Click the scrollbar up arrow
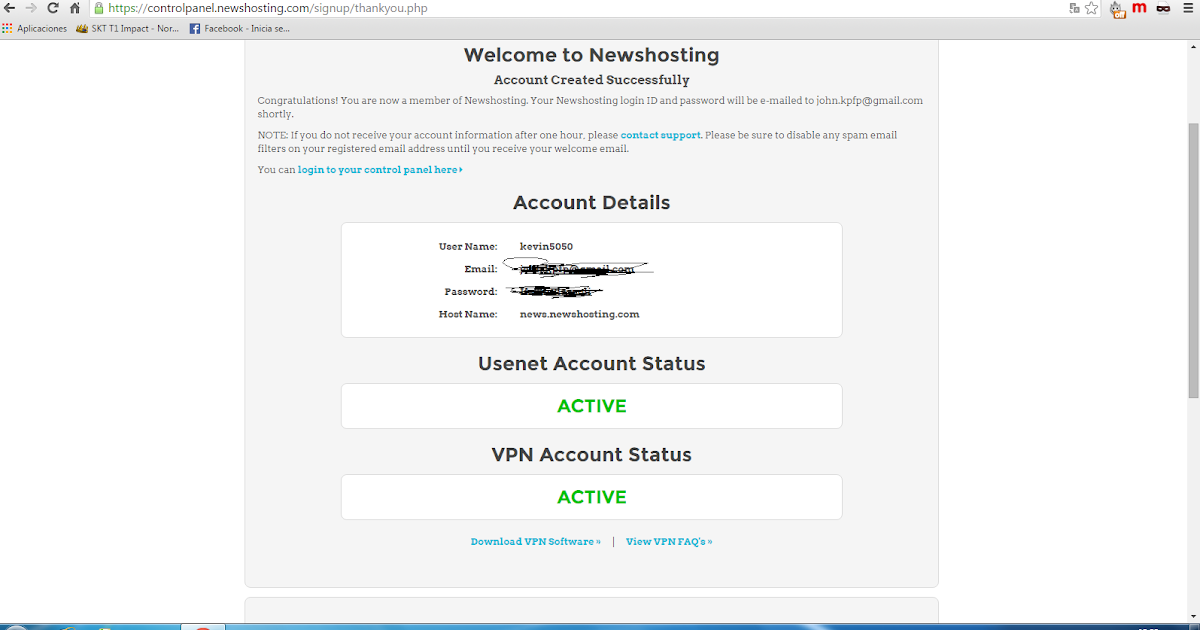 click(1193, 46)
